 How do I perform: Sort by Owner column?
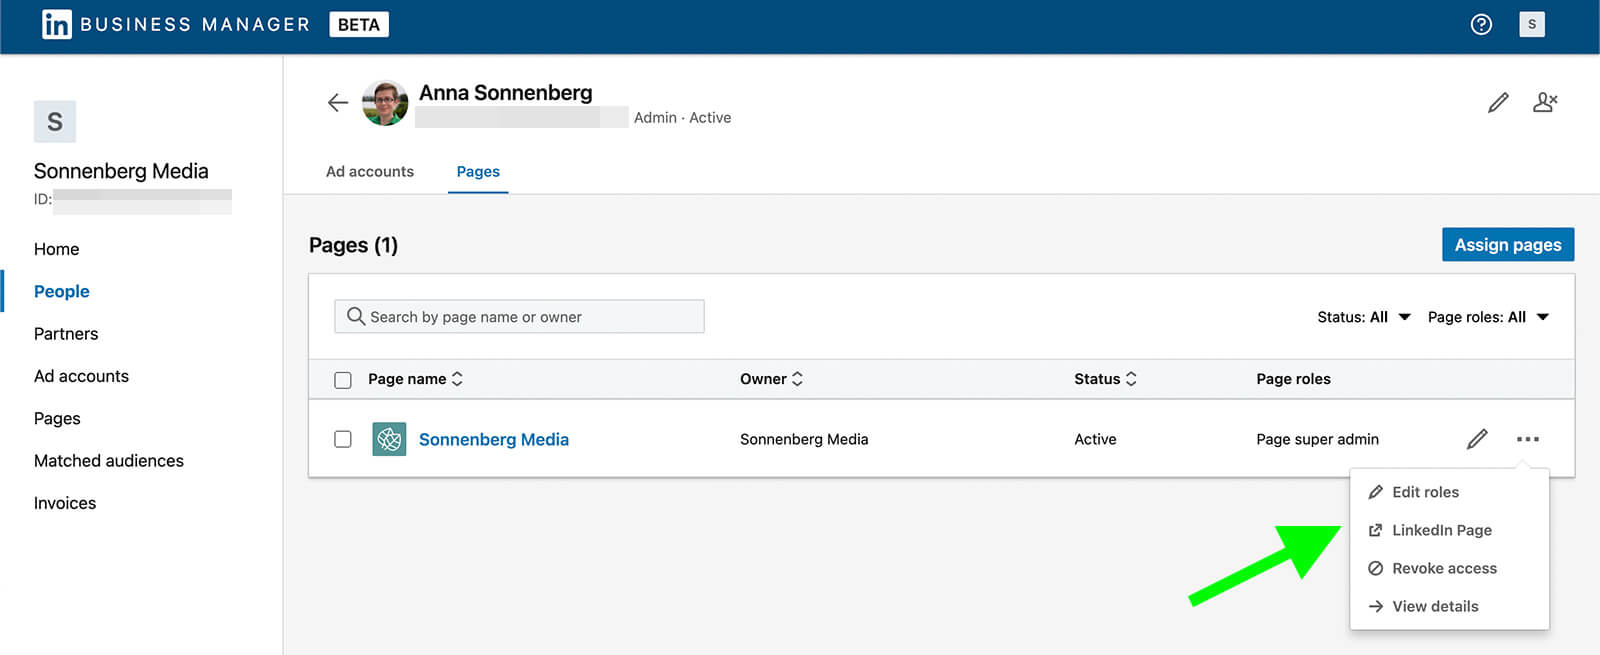point(771,379)
